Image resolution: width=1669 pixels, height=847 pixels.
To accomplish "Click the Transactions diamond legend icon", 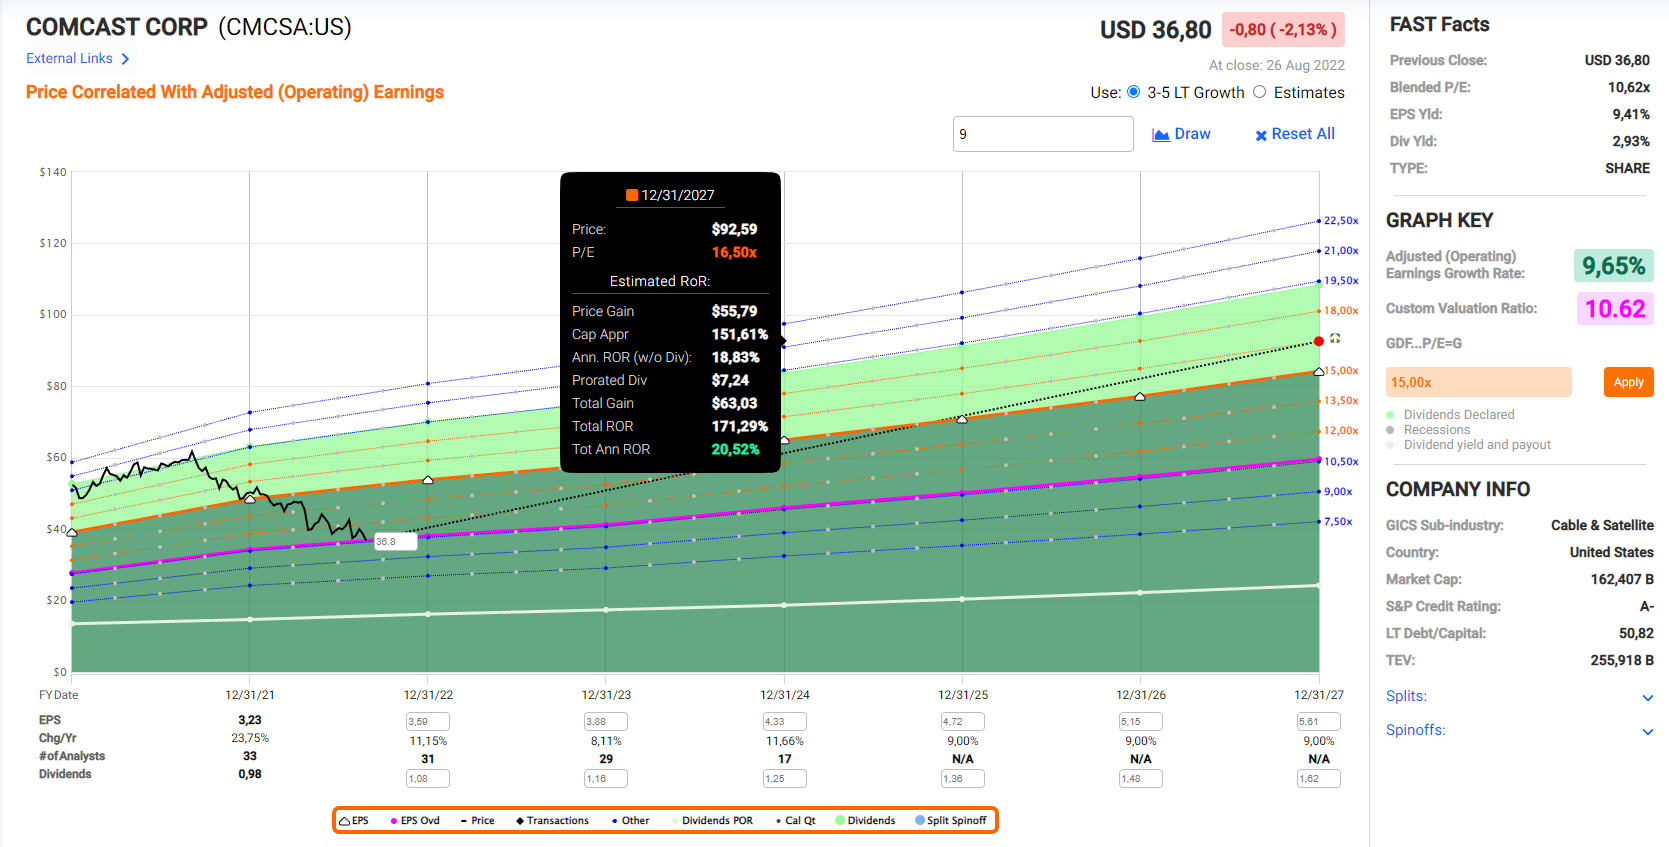I will click(520, 821).
